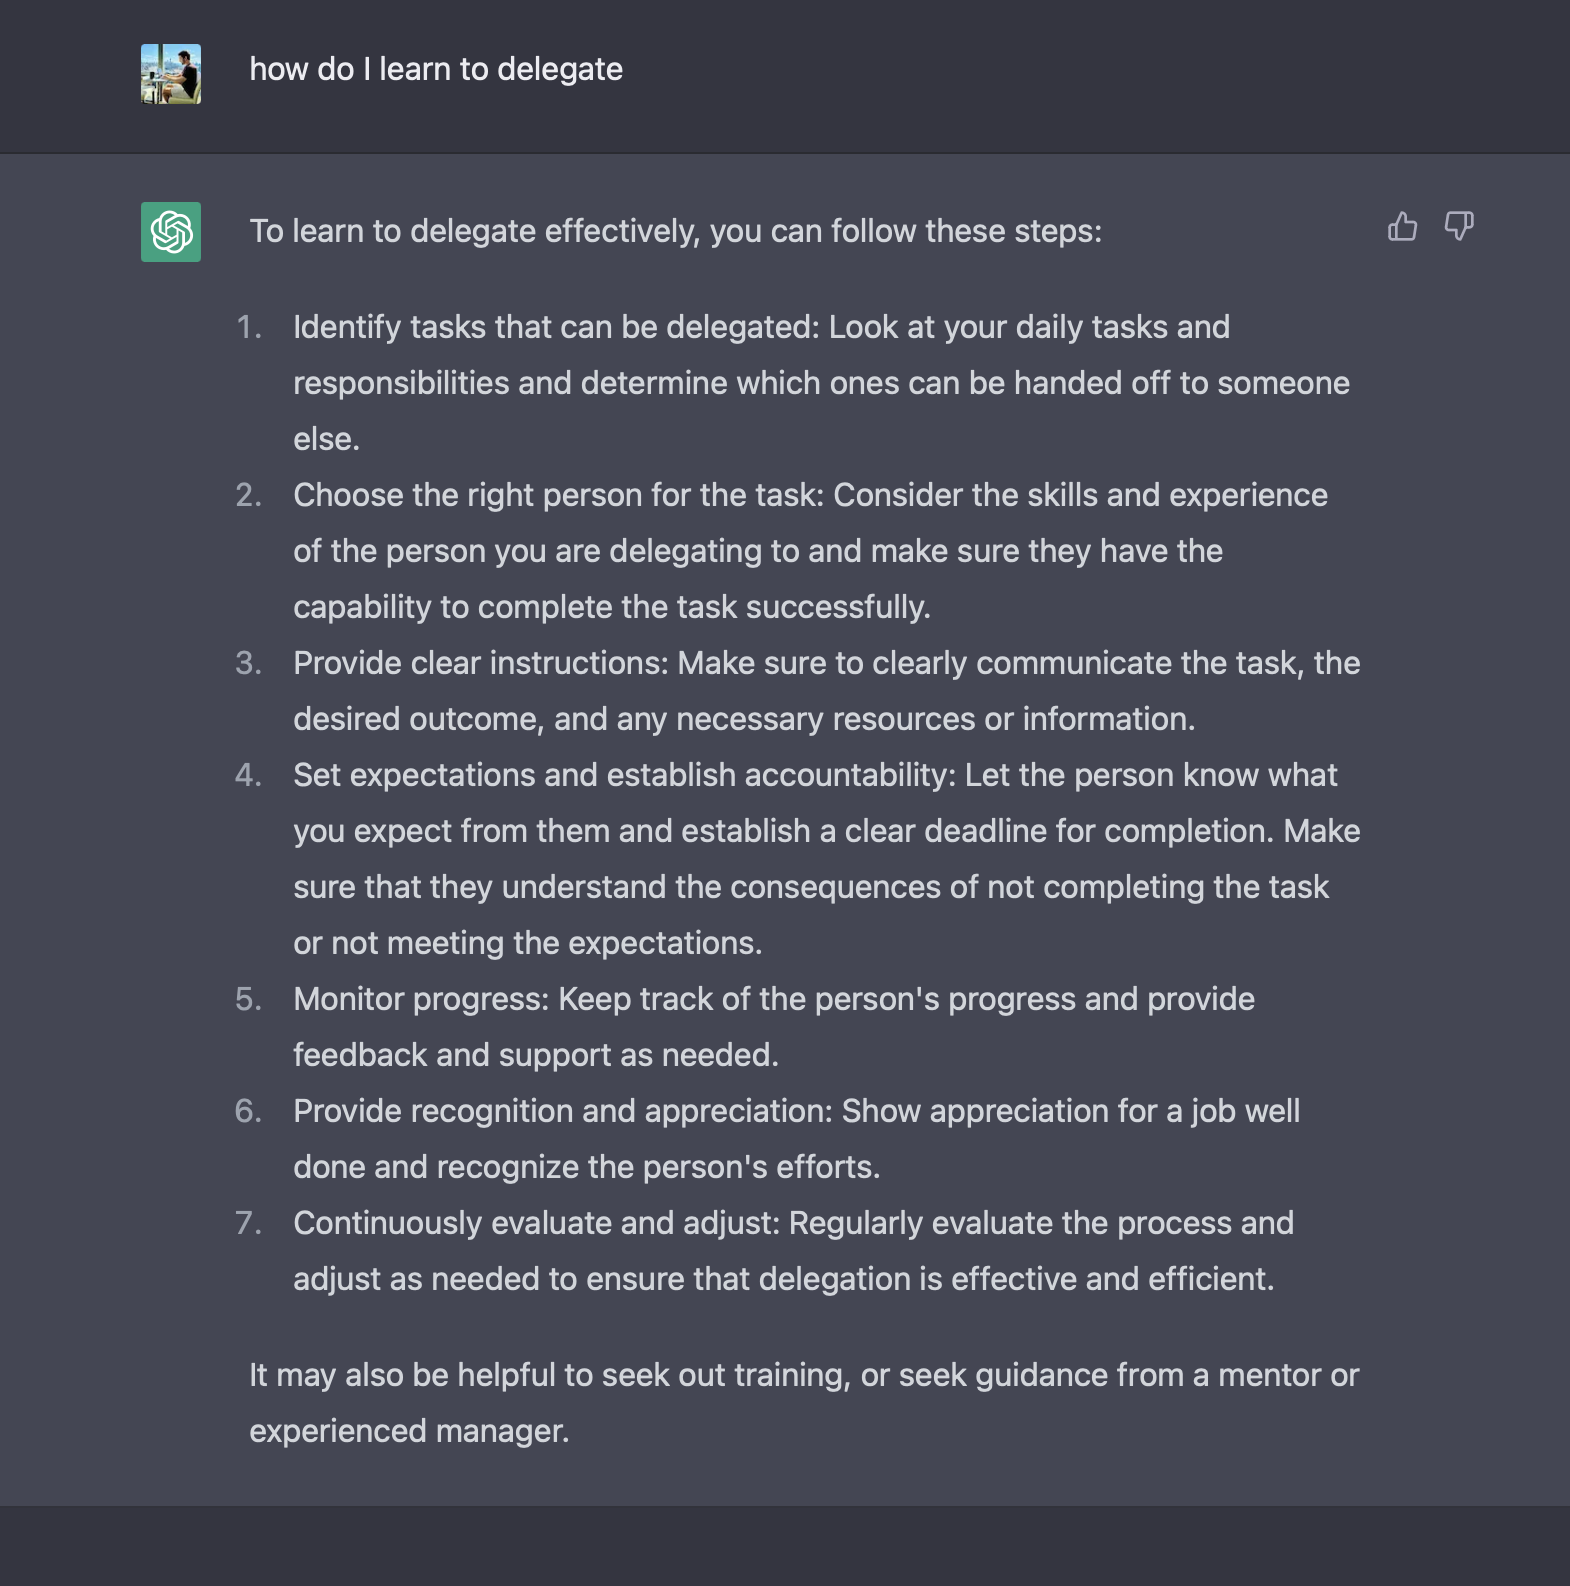Click the user profile picture

point(171,74)
